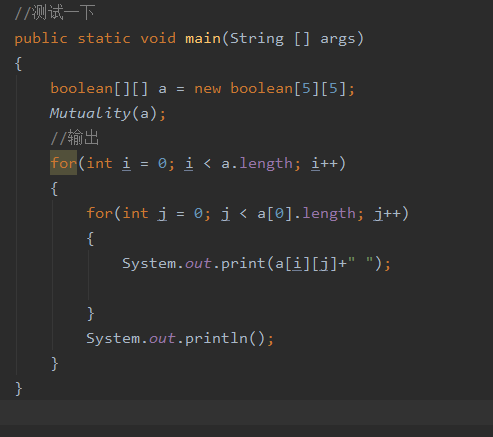Click the 'println' method call
The width and height of the screenshot is (493, 437).
216,339
